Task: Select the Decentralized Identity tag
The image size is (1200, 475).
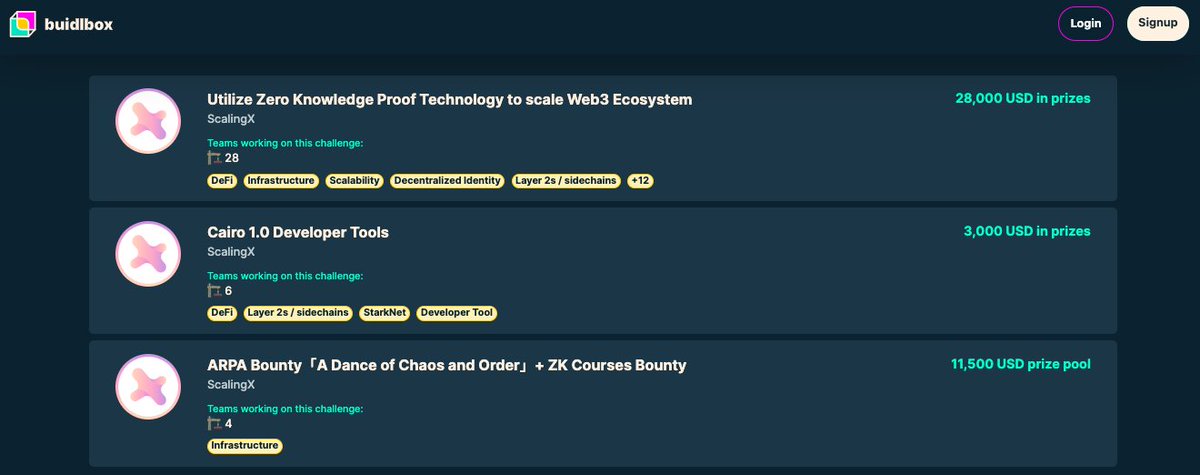Action: point(447,181)
